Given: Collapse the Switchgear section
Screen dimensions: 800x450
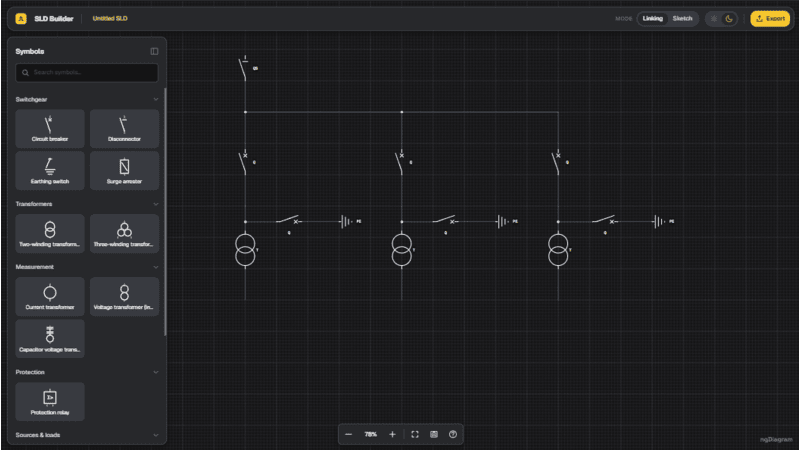Looking at the screenshot, I should 156,99.
